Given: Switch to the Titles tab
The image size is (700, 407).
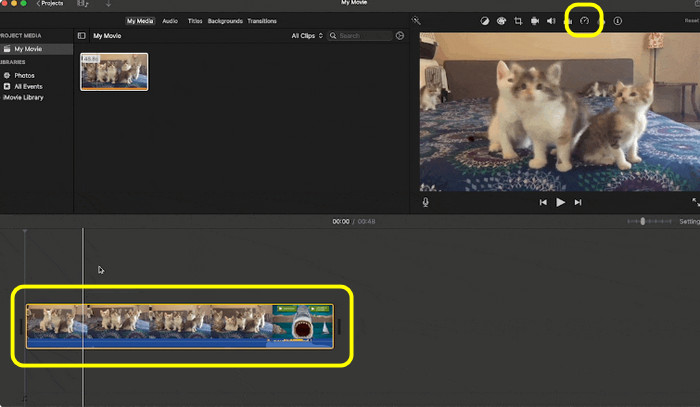Looking at the screenshot, I should (195, 21).
